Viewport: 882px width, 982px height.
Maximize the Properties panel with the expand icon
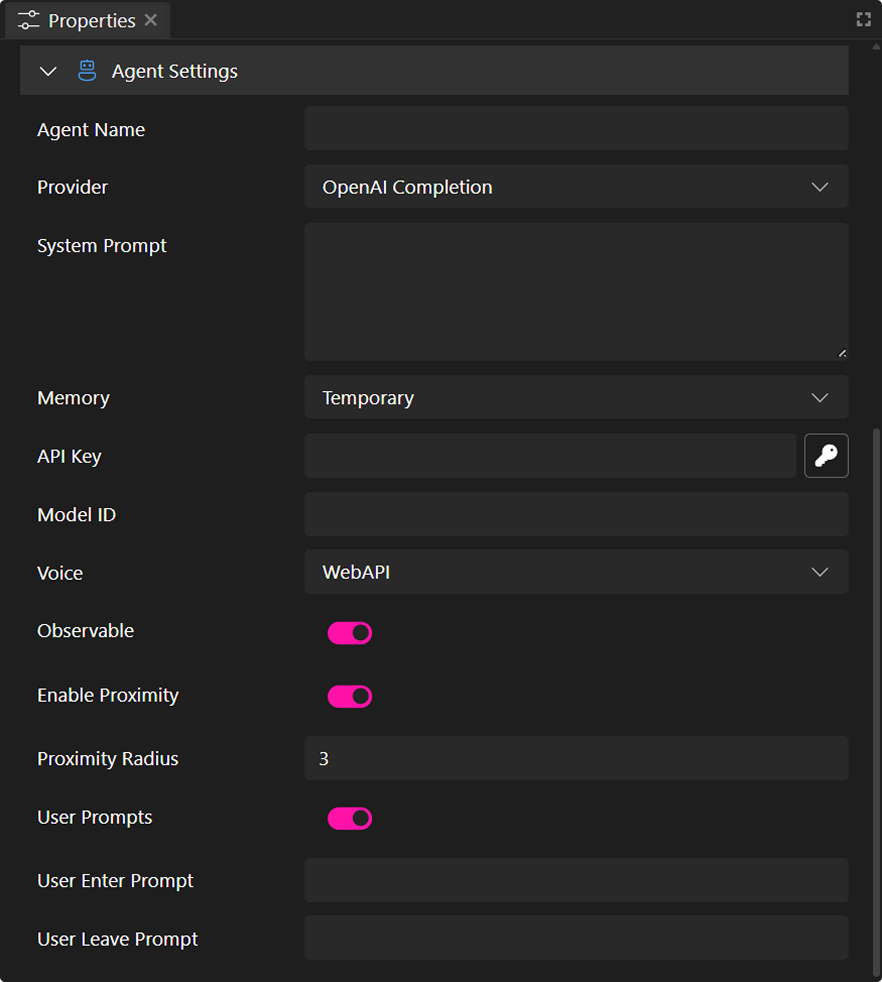coord(863,20)
